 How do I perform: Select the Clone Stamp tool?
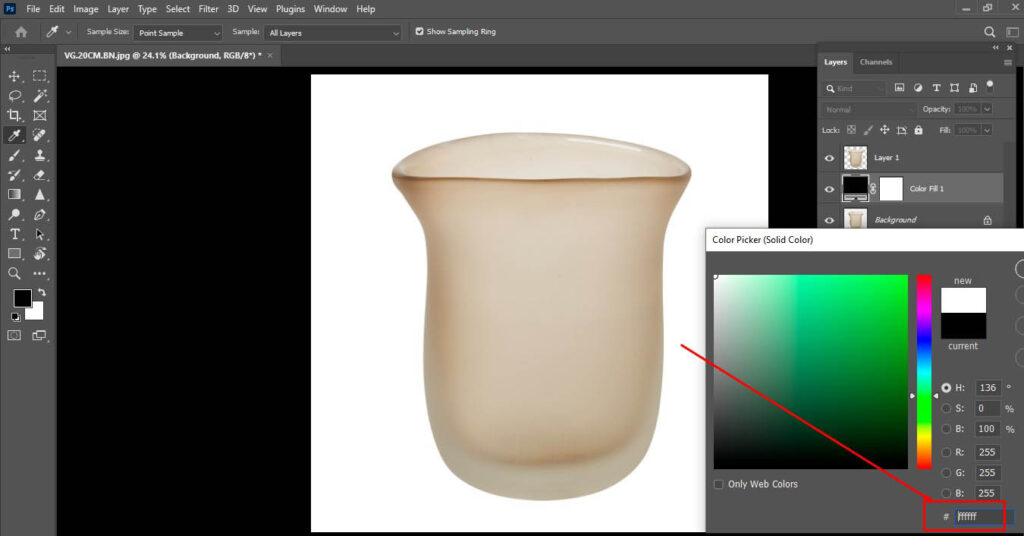click(40, 155)
